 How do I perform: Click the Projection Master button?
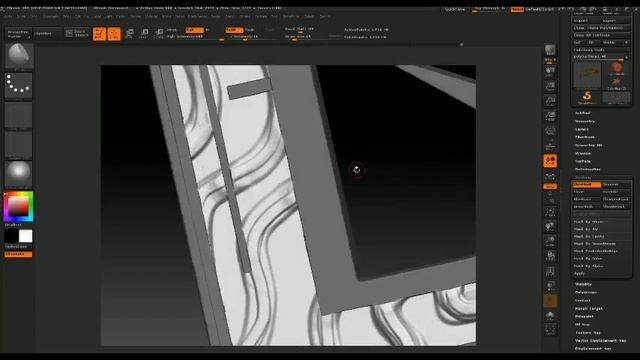point(18,33)
